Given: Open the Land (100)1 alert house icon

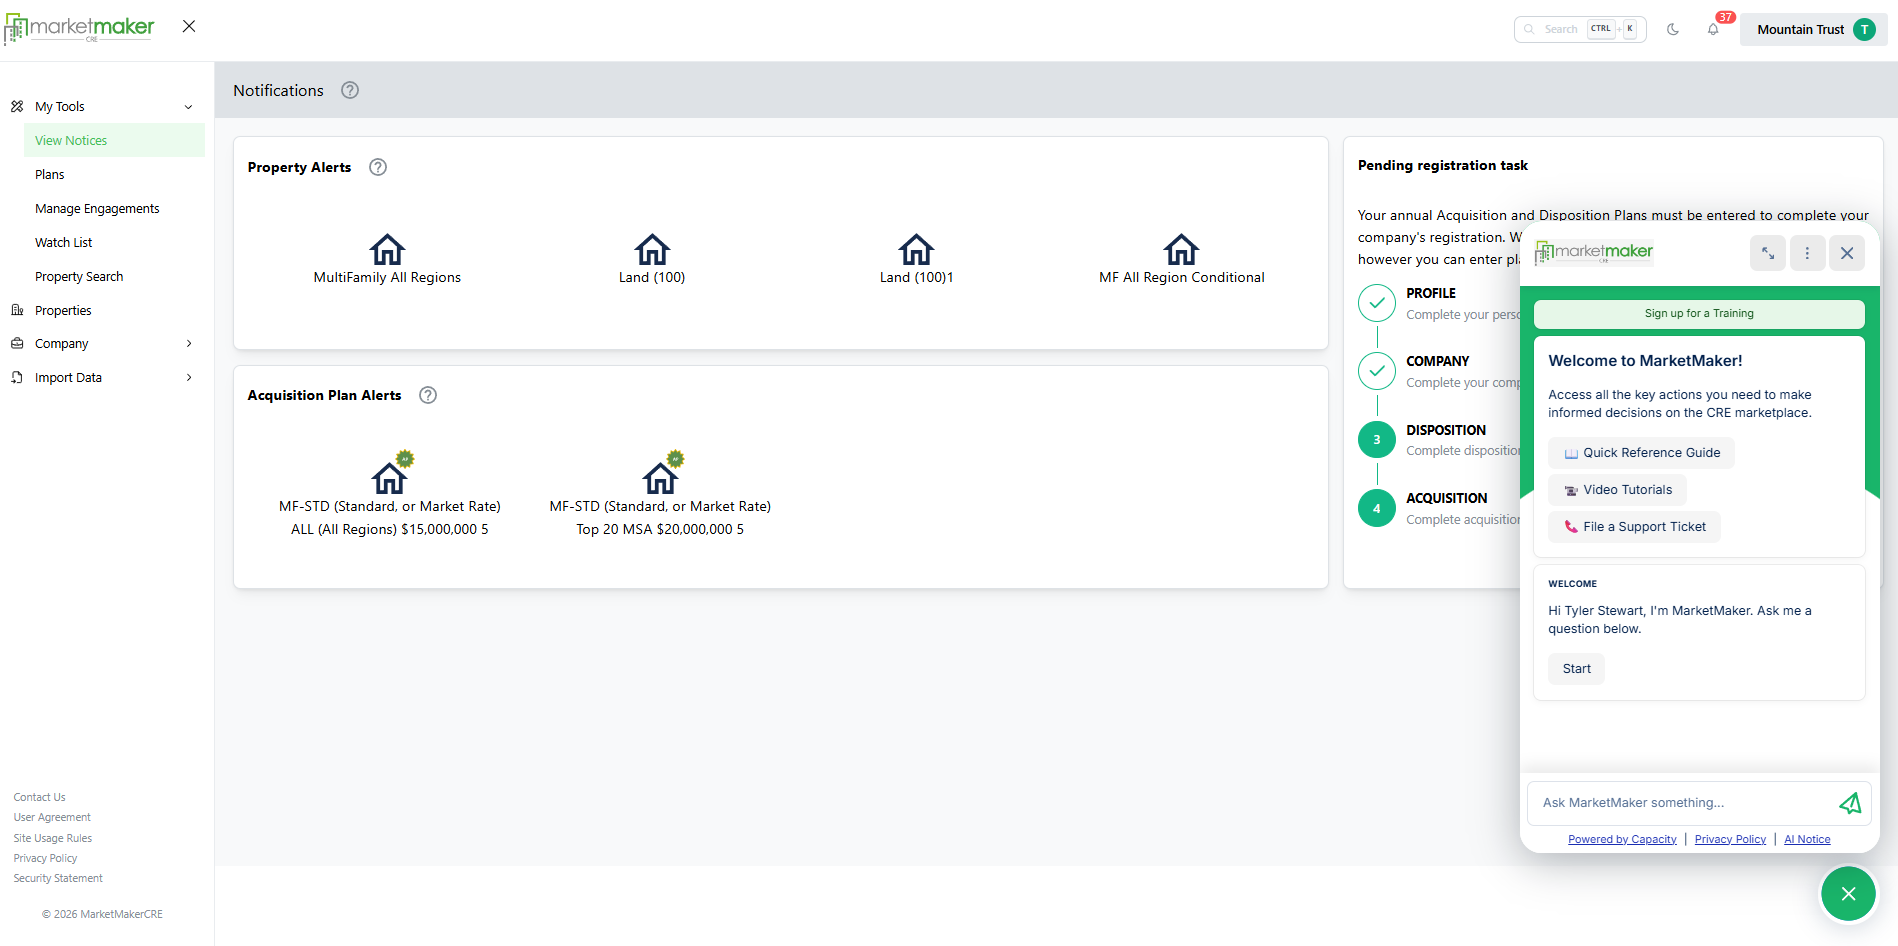Looking at the screenshot, I should [916, 249].
